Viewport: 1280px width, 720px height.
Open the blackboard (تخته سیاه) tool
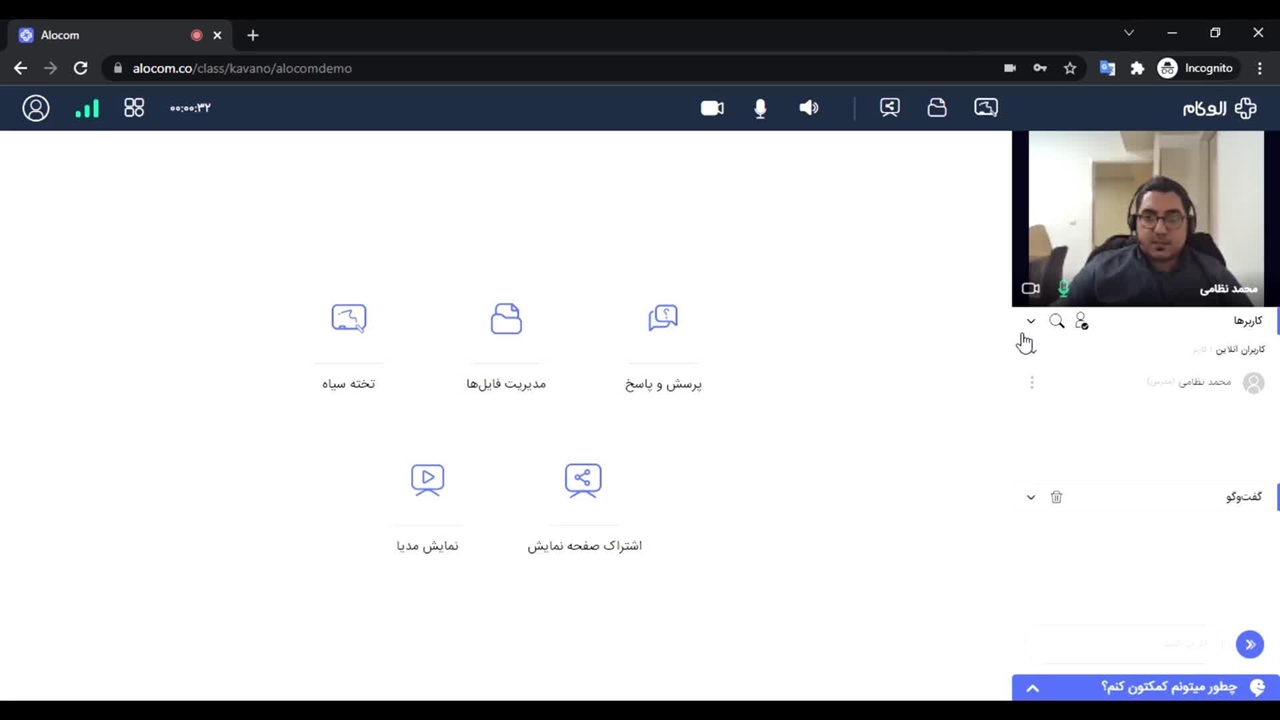348,319
